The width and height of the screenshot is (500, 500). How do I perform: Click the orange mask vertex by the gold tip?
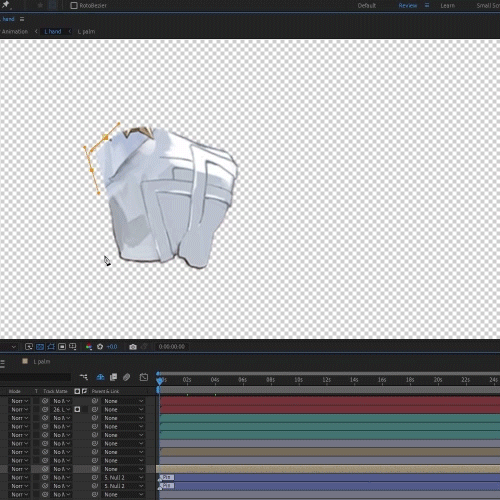click(x=105, y=137)
